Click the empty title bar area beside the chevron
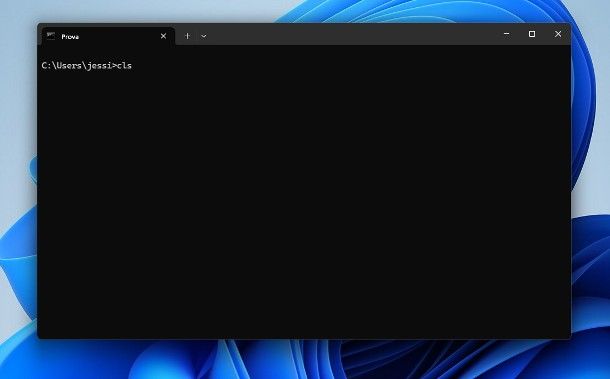610x379 pixels. click(x=350, y=34)
